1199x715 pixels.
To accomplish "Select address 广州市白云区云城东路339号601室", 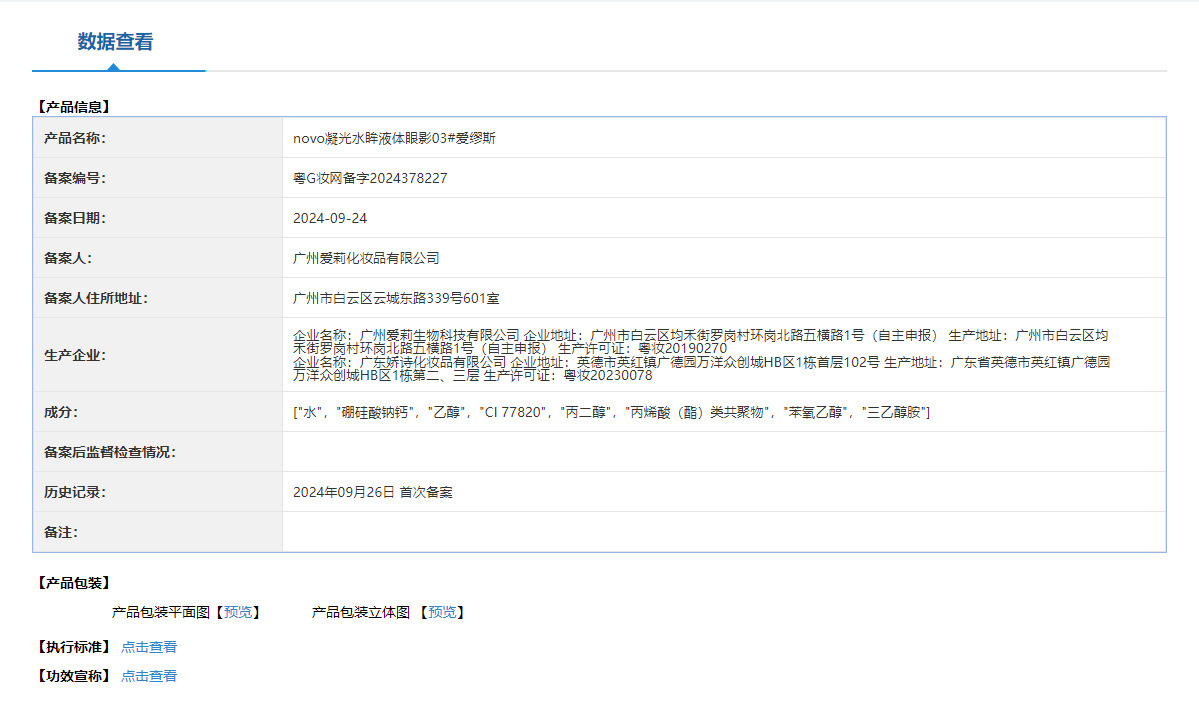I will [x=396, y=298].
